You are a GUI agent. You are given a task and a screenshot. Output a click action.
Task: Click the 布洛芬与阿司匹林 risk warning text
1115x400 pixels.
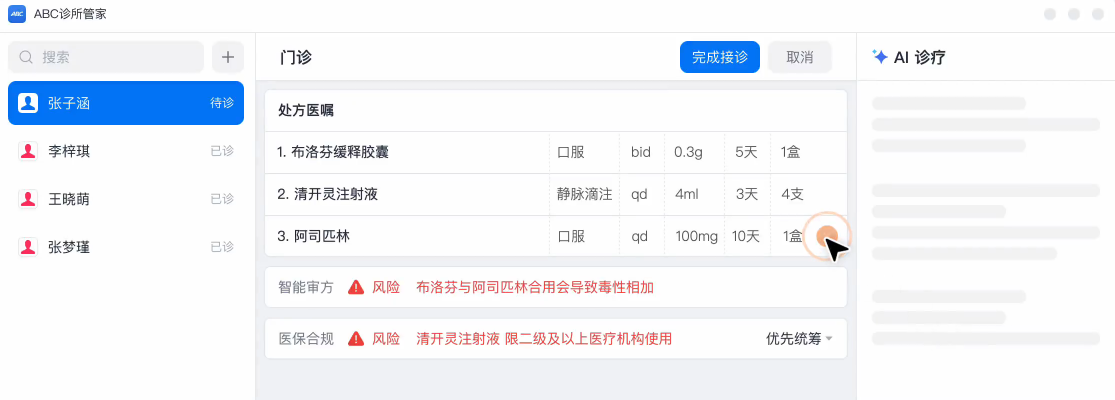pyautogui.click(x=535, y=287)
